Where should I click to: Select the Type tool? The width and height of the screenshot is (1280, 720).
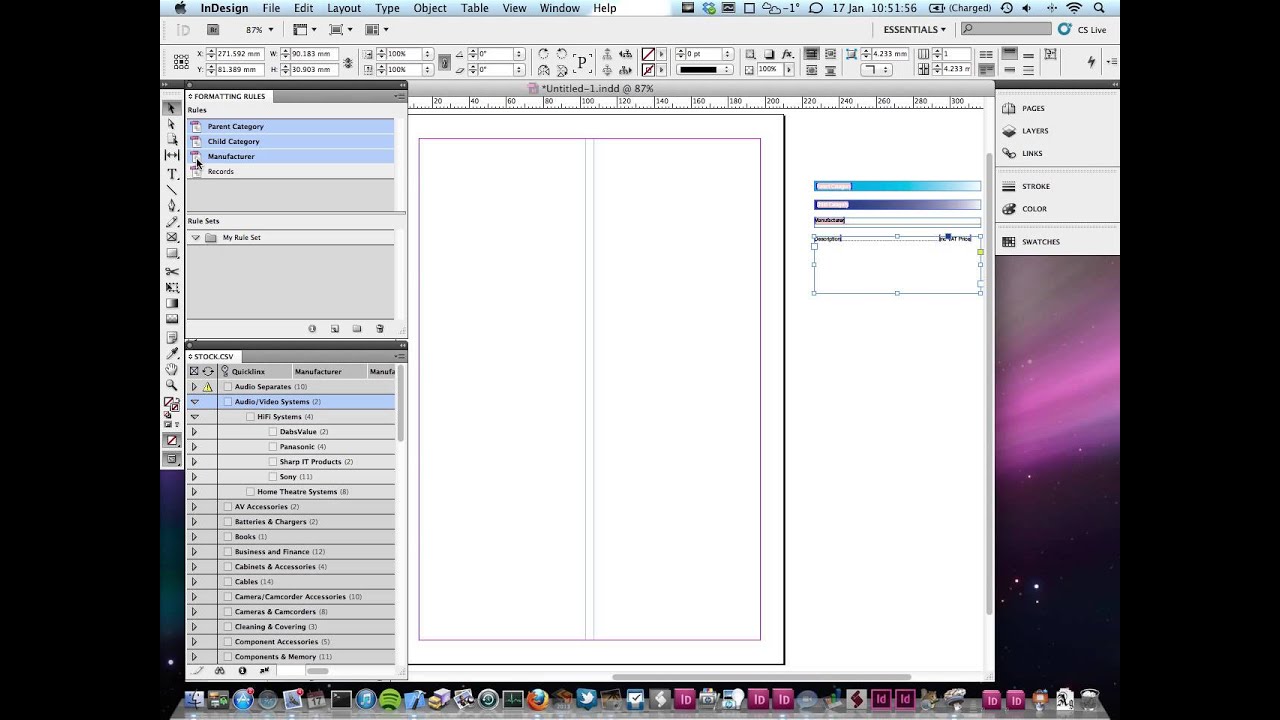(171, 174)
